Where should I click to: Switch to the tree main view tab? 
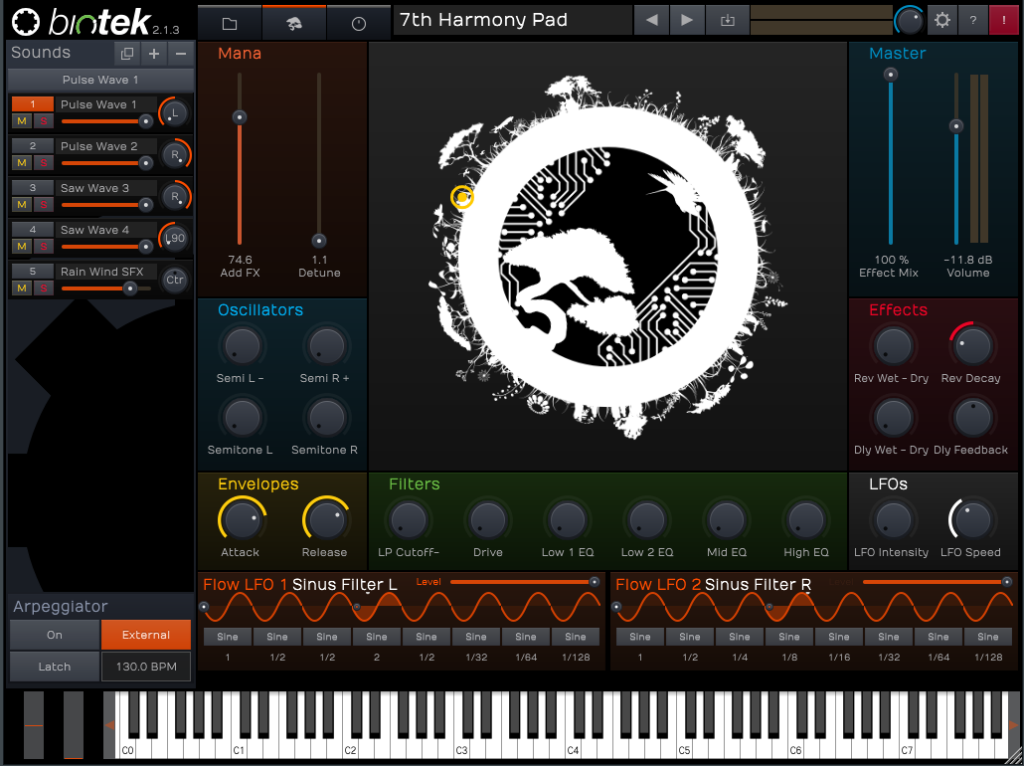pos(294,22)
